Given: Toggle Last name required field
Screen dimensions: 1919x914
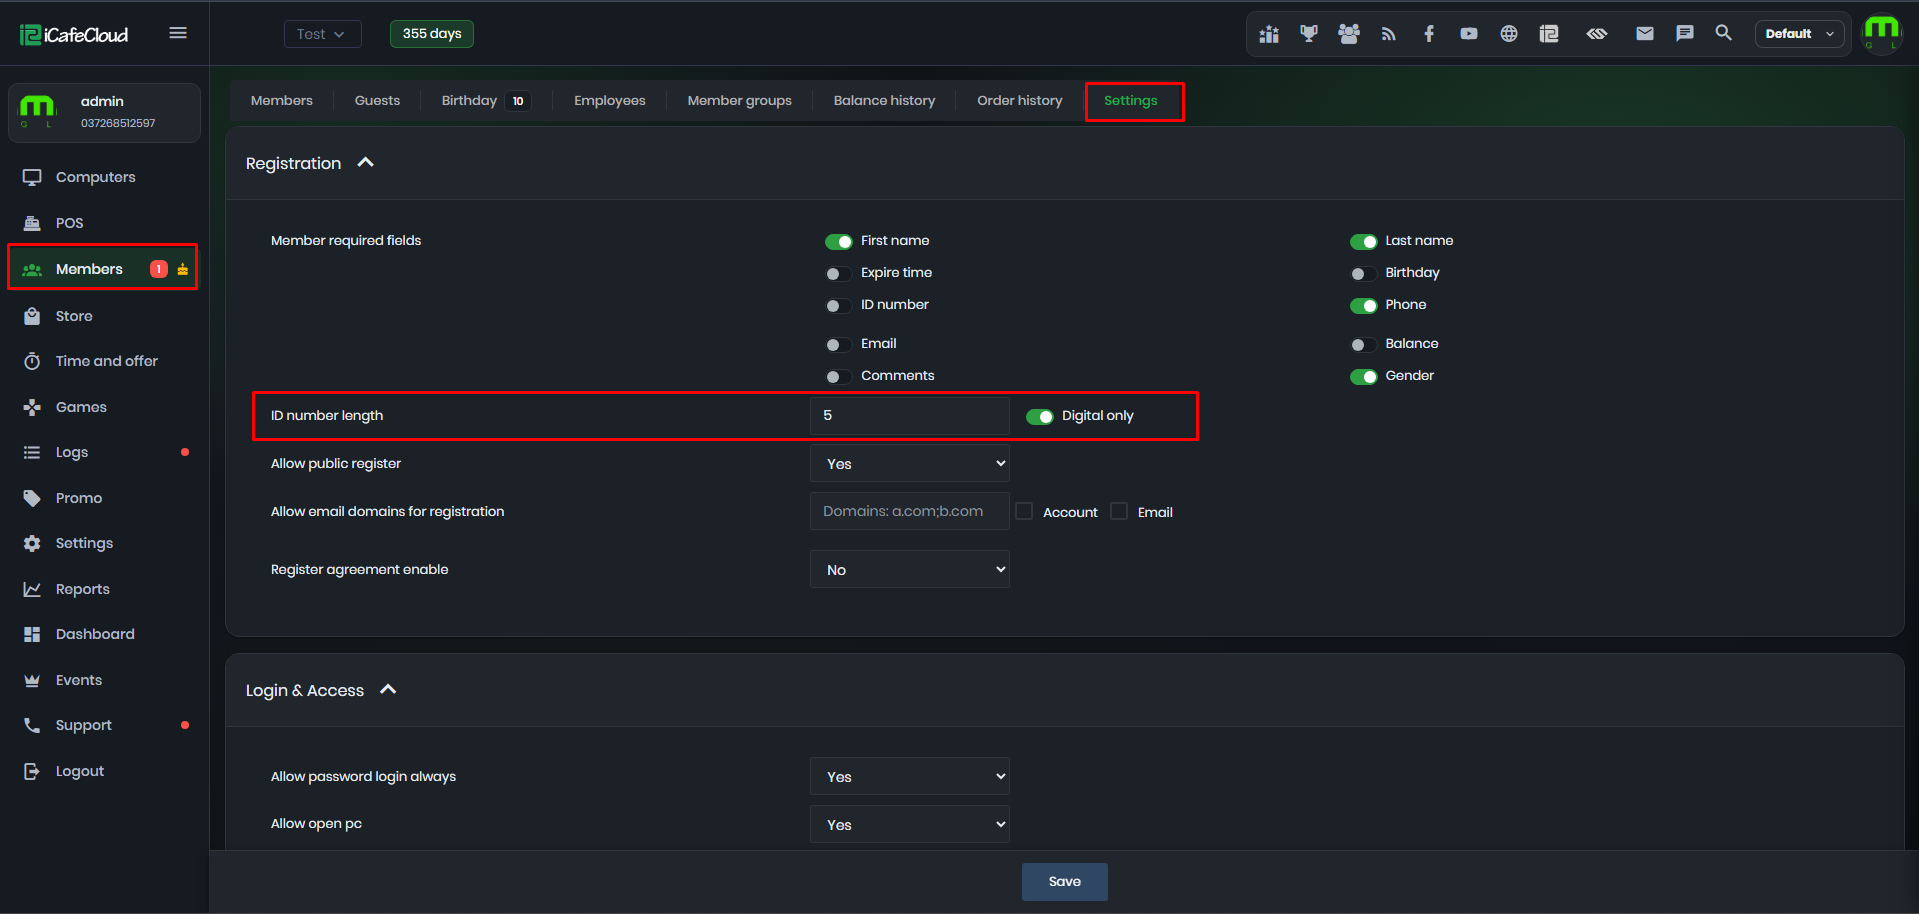Looking at the screenshot, I should (1364, 241).
